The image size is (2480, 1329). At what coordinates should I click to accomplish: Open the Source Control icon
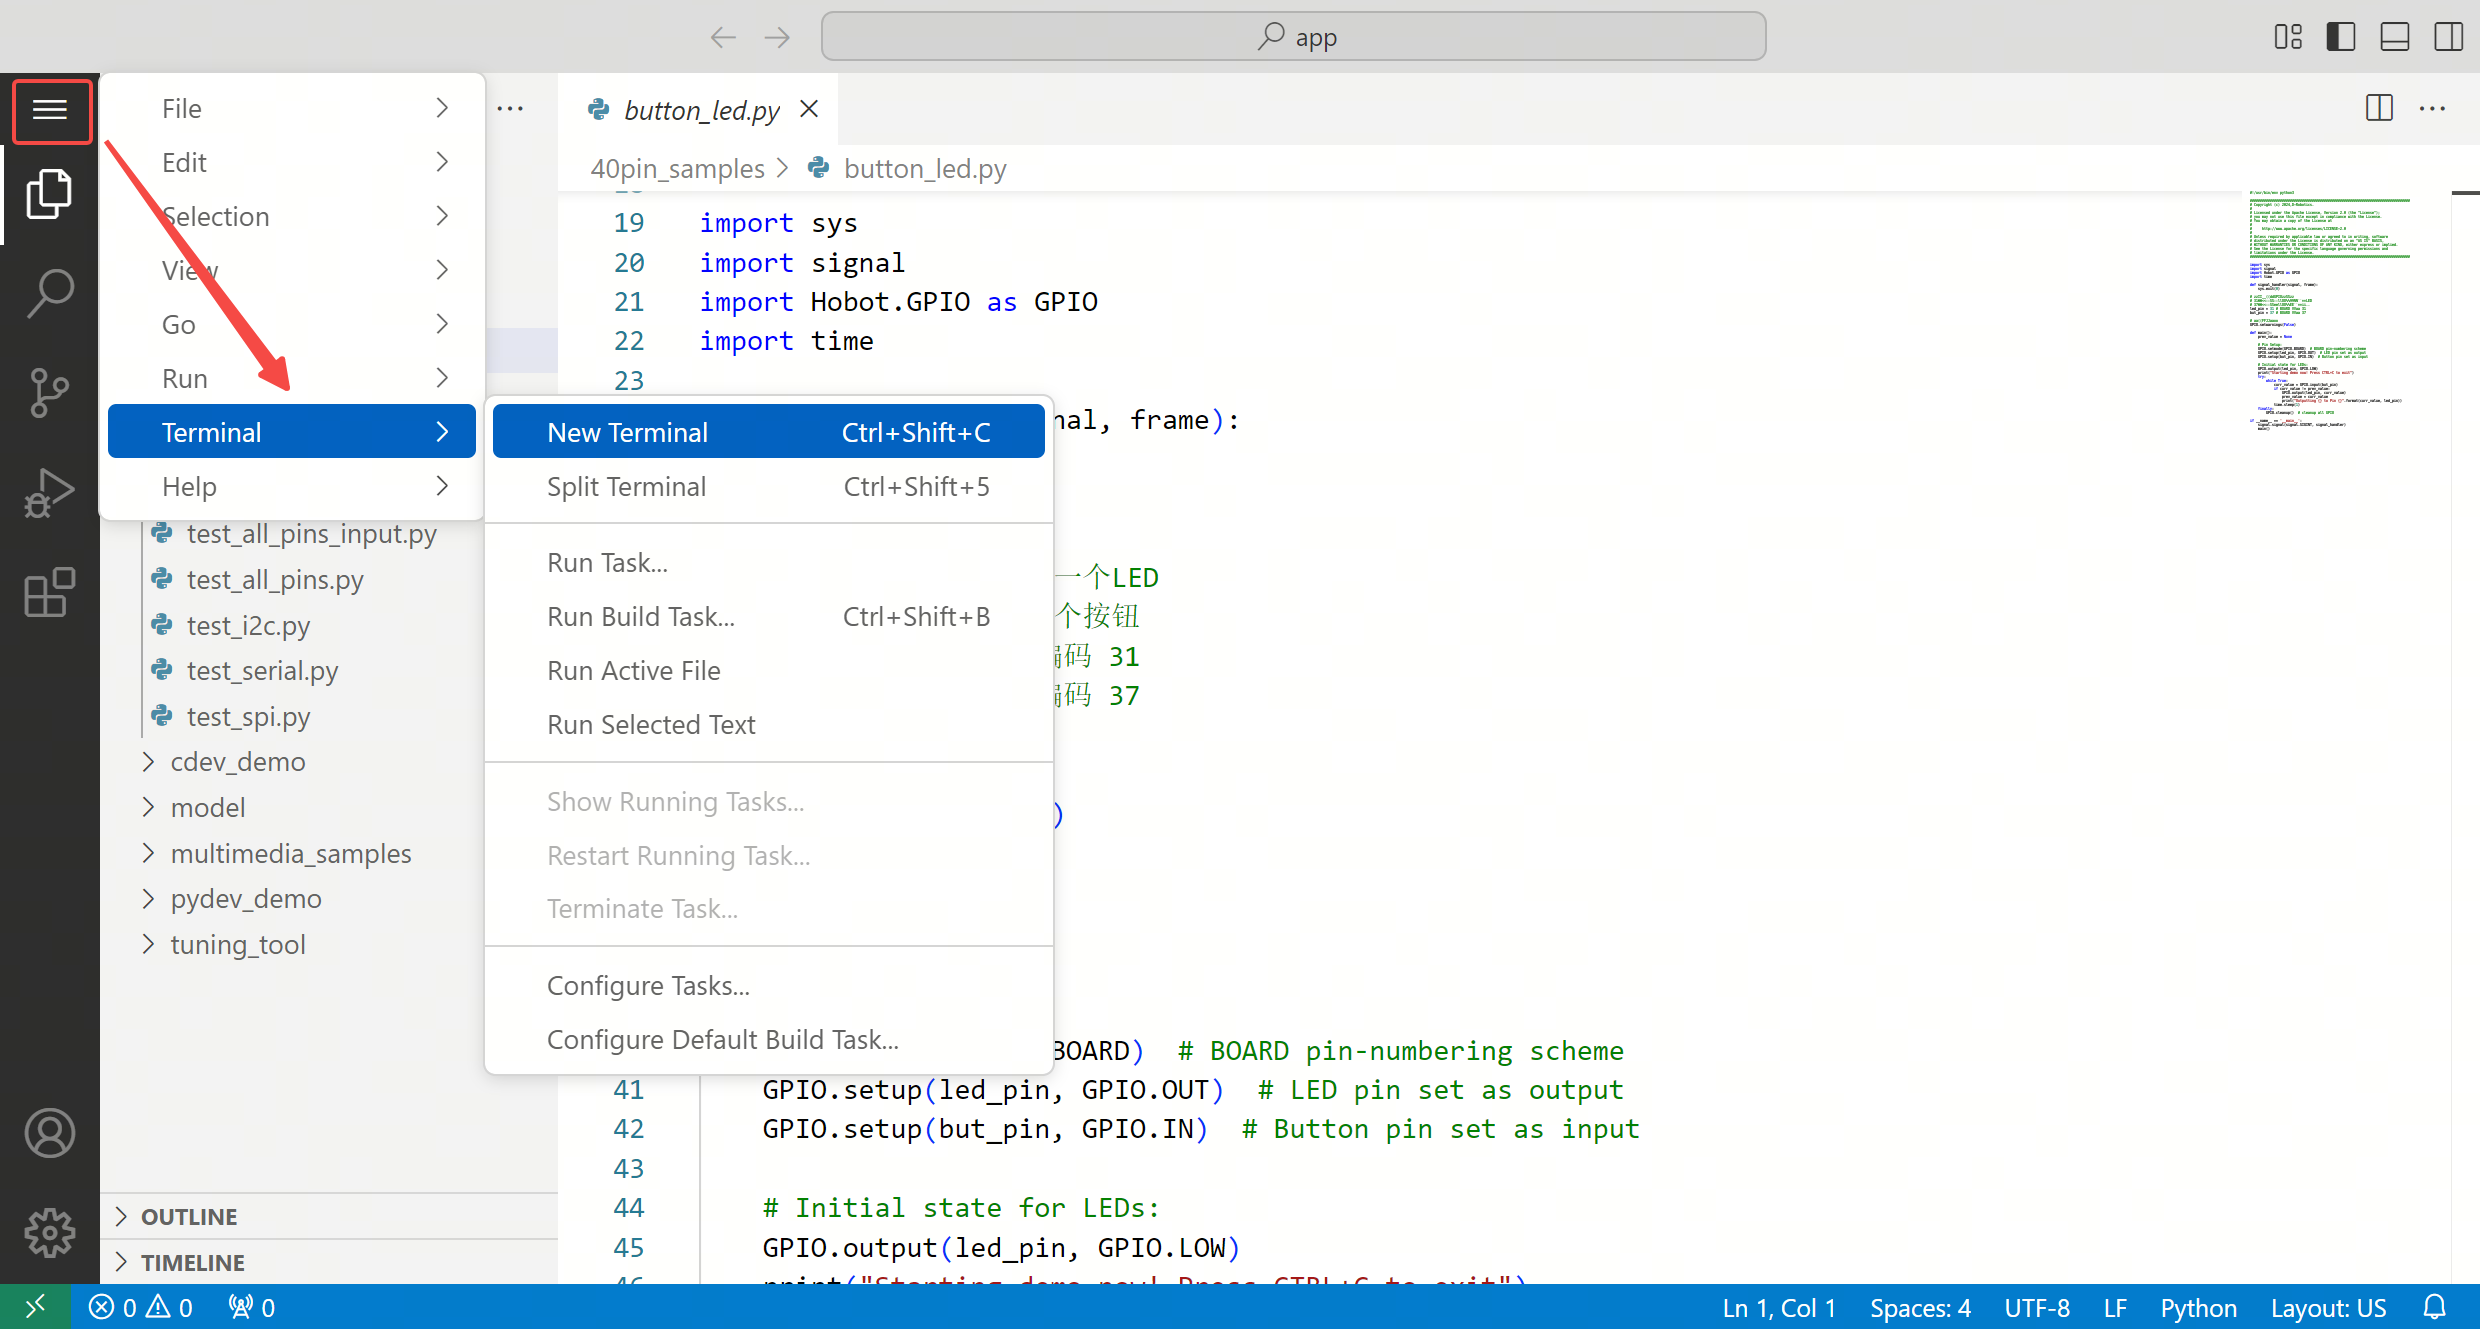point(49,392)
